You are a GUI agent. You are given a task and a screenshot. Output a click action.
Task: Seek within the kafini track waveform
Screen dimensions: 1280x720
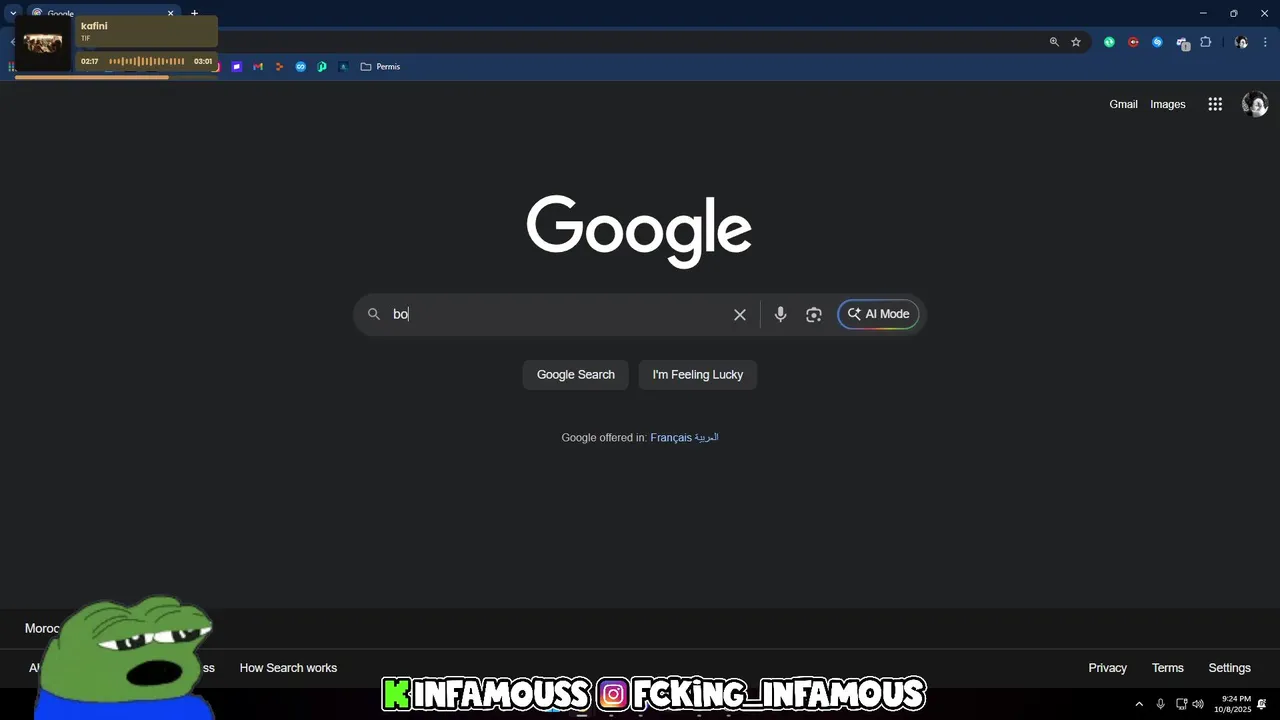coord(146,61)
